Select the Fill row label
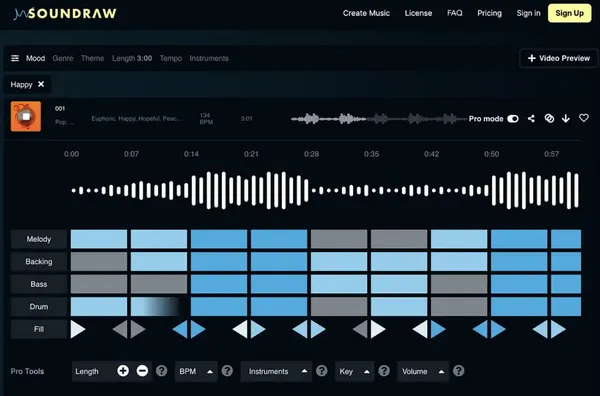 [x=39, y=329]
